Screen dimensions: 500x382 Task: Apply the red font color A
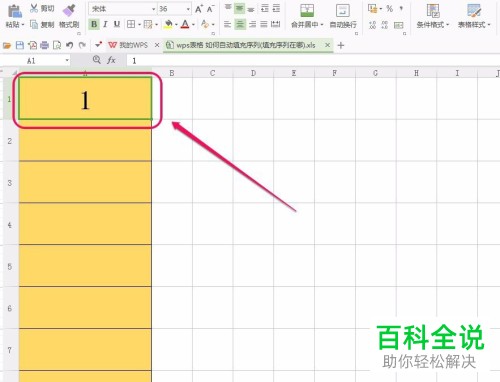click(185, 24)
